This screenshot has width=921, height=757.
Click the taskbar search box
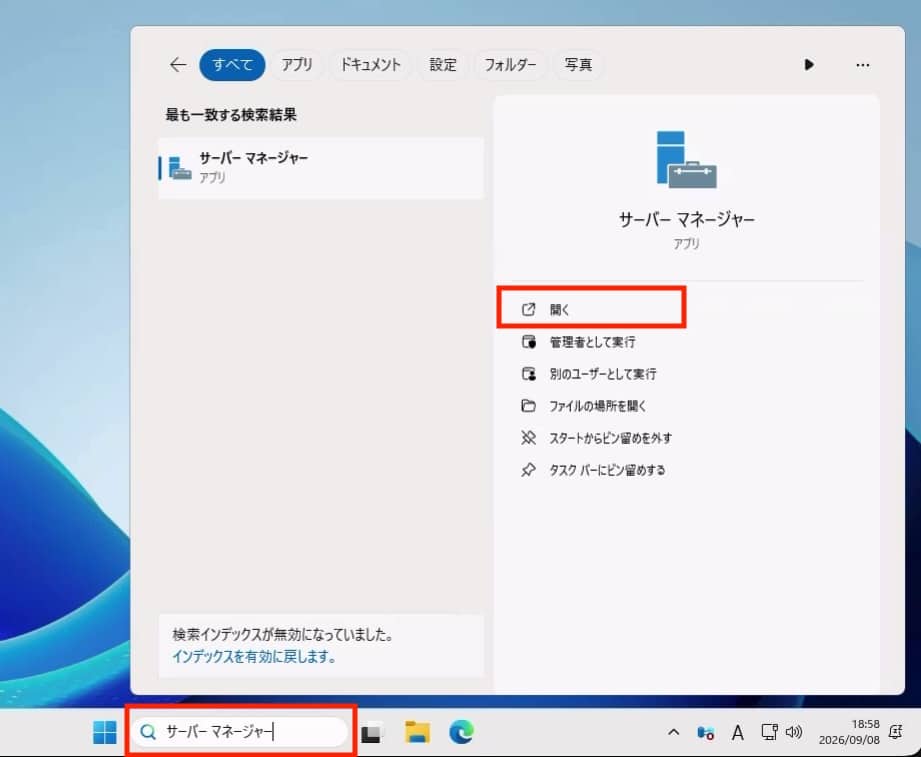240,732
